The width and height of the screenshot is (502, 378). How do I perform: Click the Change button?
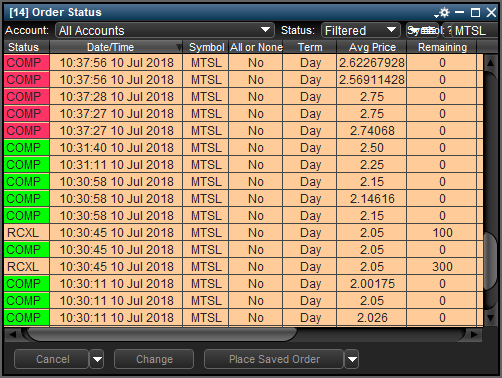[154, 359]
